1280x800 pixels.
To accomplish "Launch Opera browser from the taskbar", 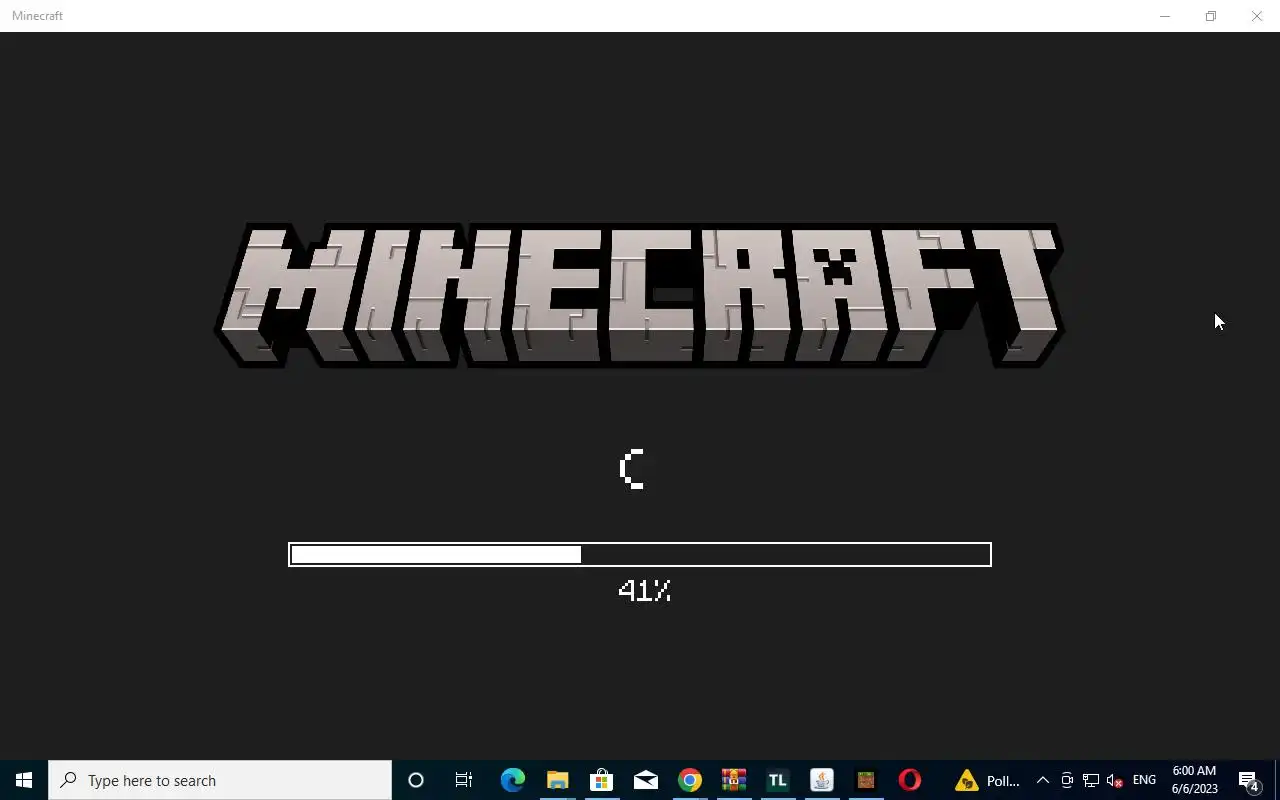I will 910,780.
